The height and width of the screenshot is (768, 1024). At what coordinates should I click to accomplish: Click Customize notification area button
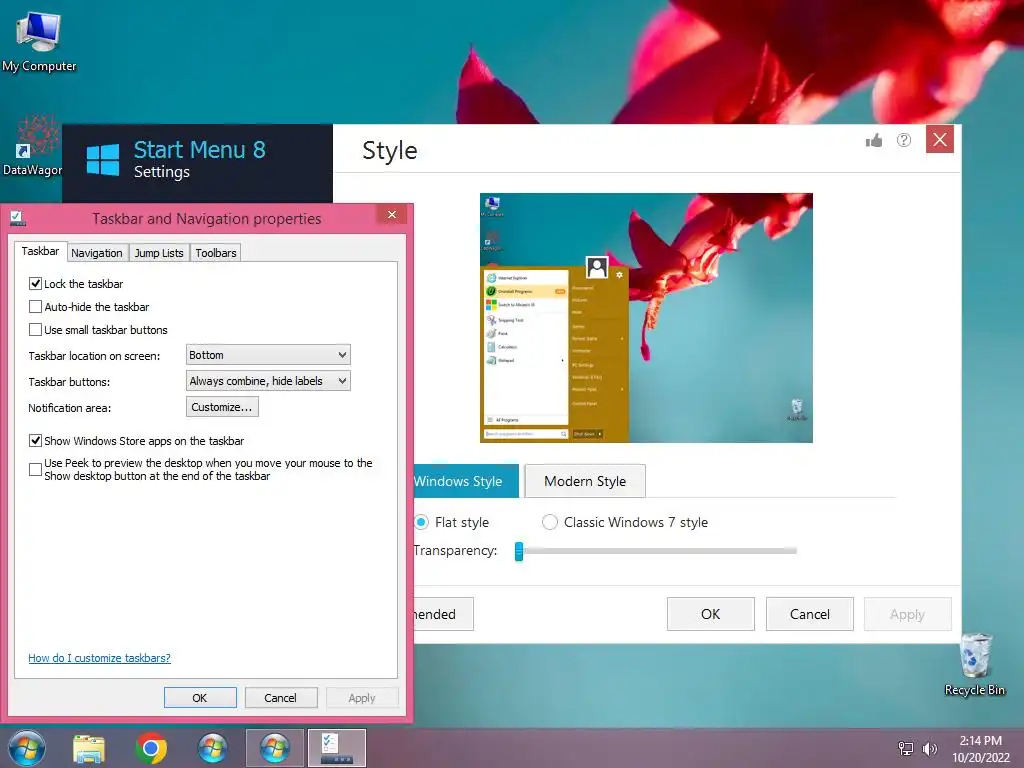pos(222,407)
